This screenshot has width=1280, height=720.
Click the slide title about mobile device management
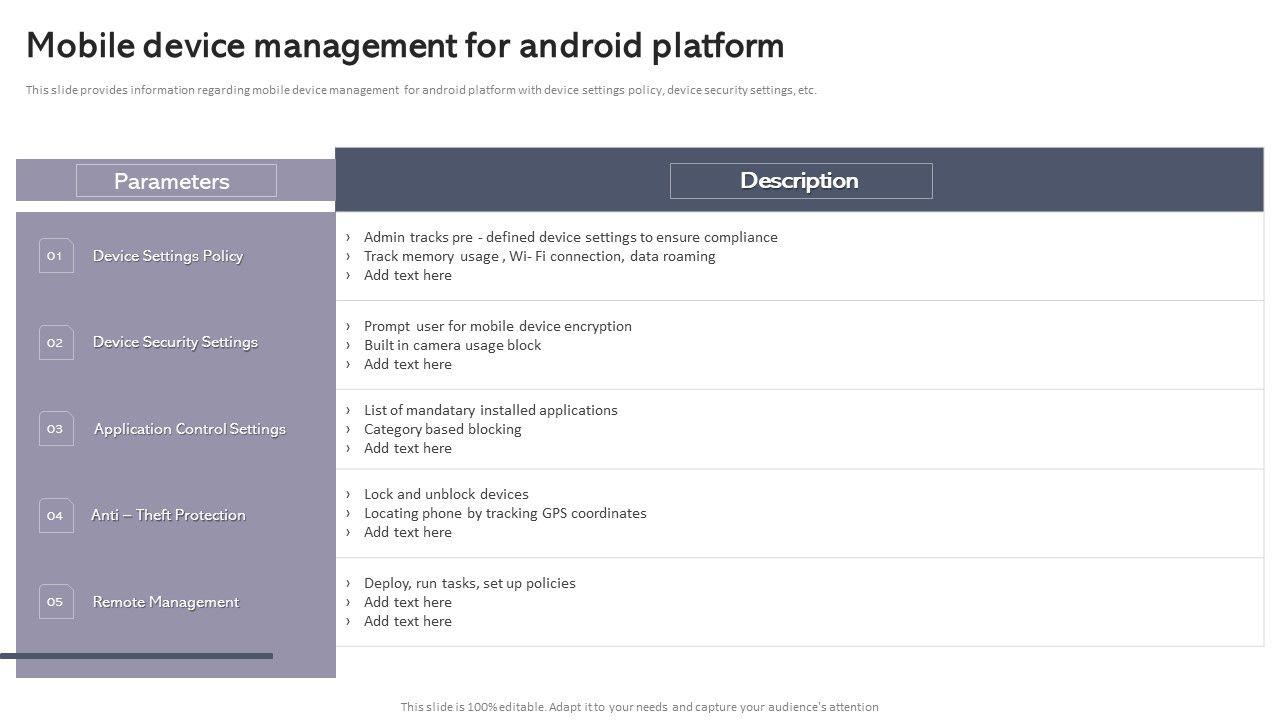(405, 46)
